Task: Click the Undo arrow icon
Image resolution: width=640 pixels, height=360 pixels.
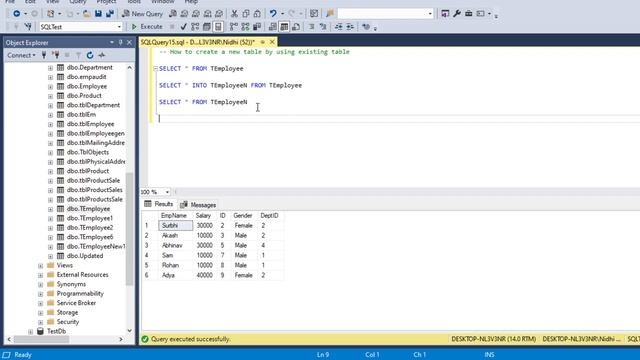Action: (273, 14)
